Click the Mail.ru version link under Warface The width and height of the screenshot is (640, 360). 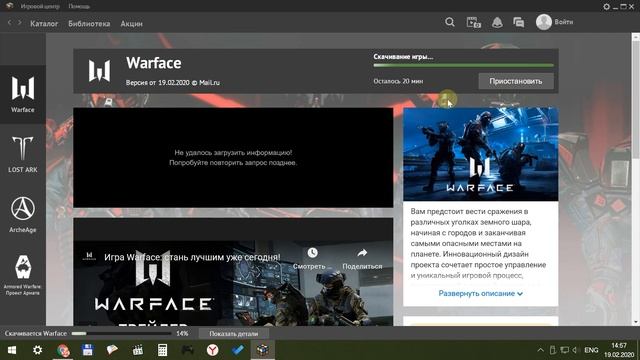click(173, 82)
